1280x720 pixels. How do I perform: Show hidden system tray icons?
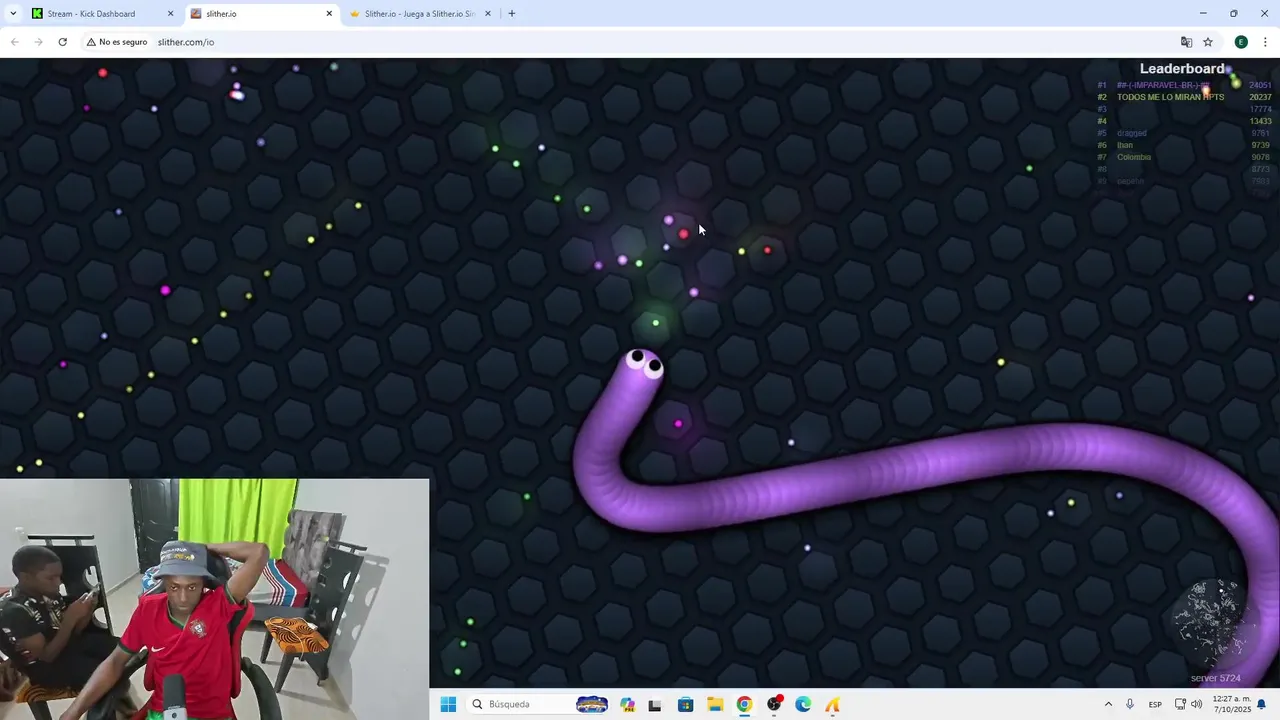pos(1108,704)
